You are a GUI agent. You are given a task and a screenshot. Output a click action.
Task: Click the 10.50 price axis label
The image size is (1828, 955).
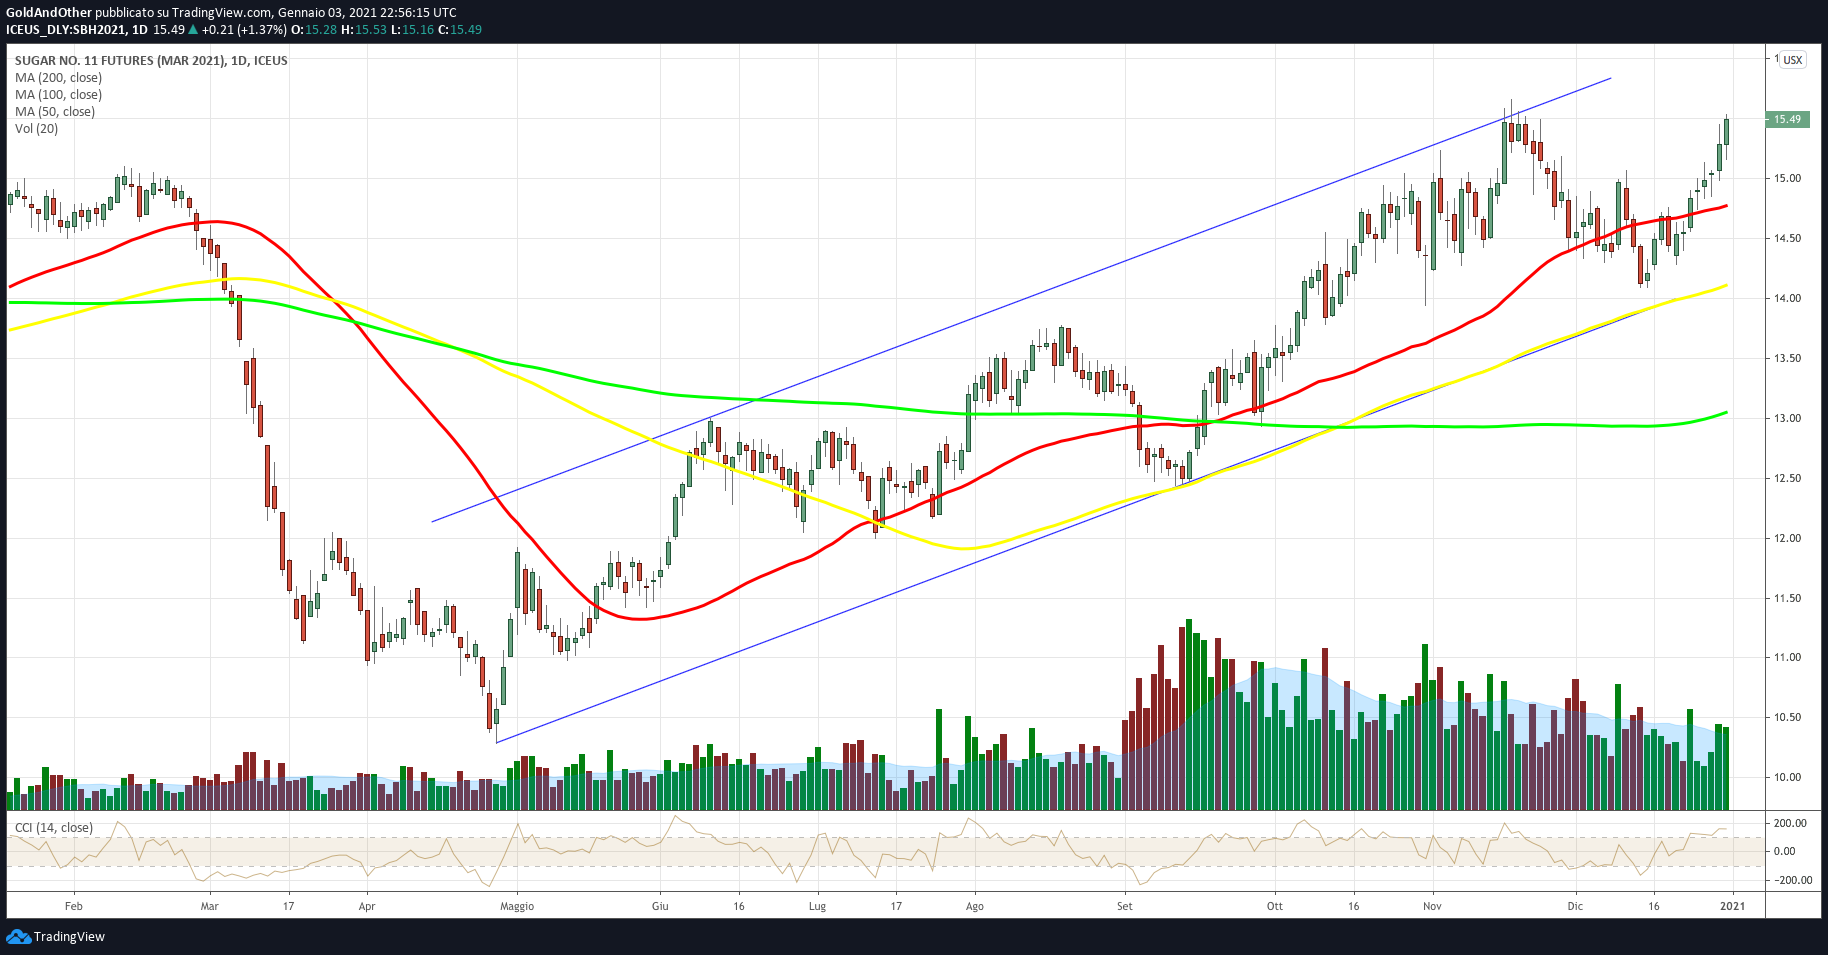[1787, 717]
